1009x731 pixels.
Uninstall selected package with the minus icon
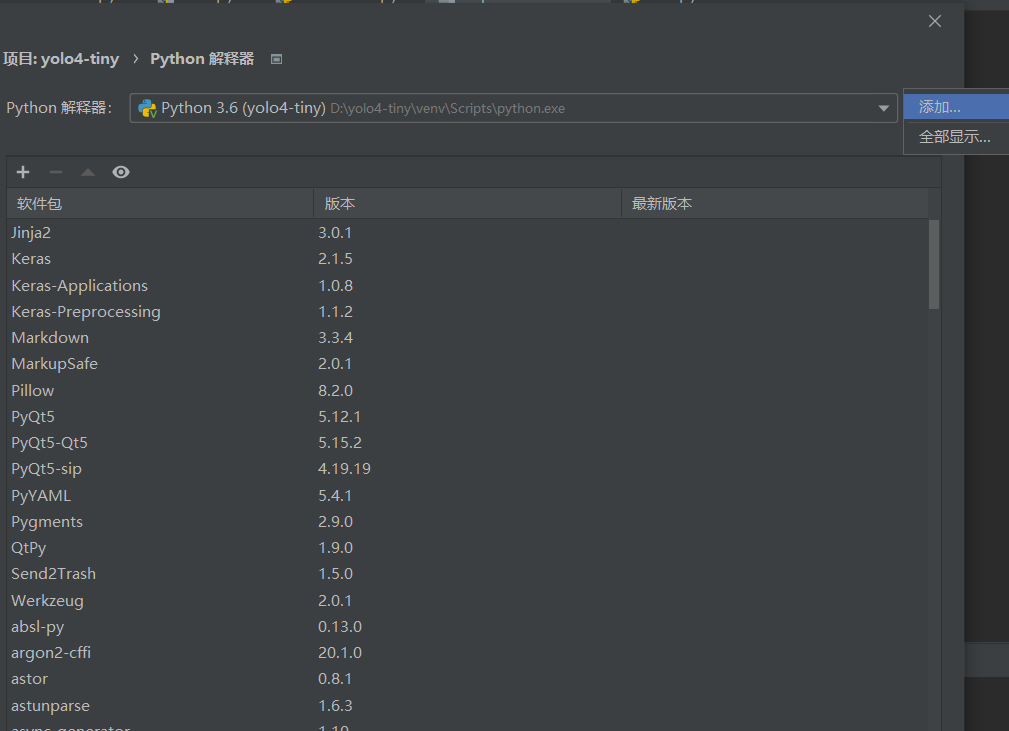click(55, 171)
